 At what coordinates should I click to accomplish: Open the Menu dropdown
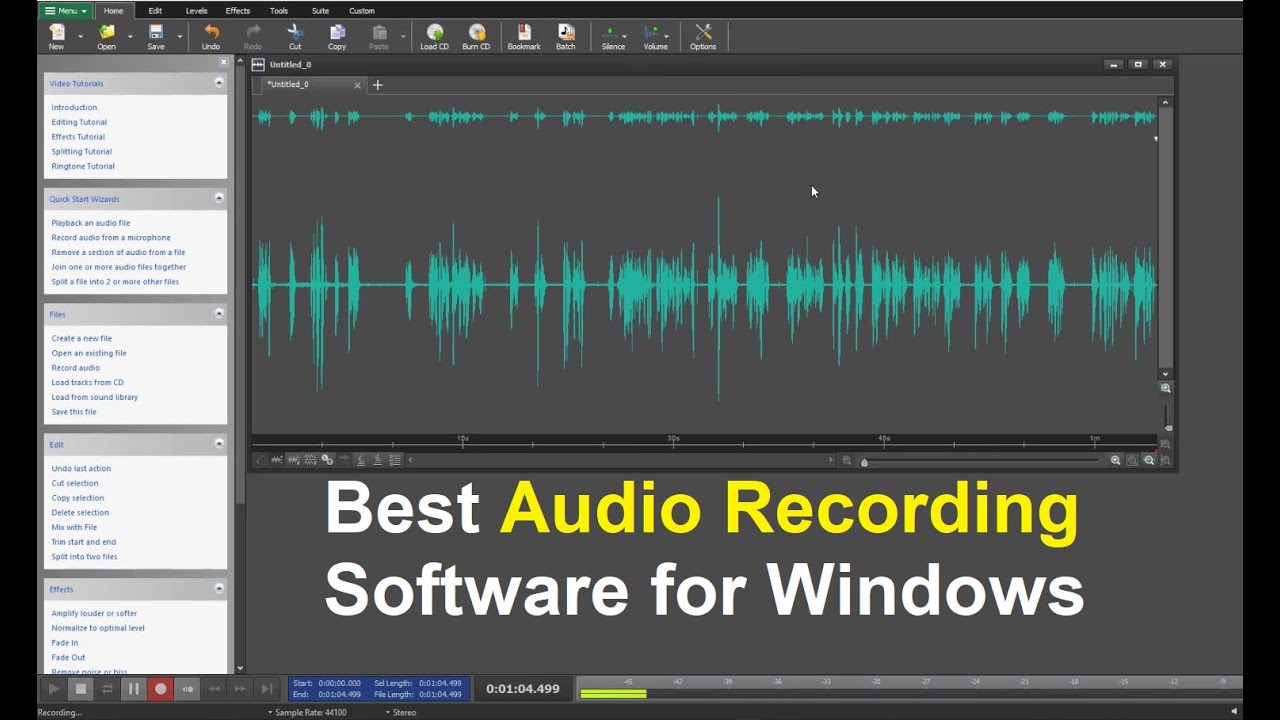(65, 10)
